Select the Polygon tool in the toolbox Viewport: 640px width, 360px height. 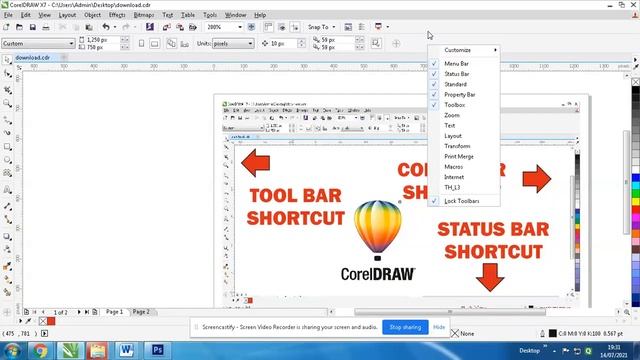(x=7, y=173)
